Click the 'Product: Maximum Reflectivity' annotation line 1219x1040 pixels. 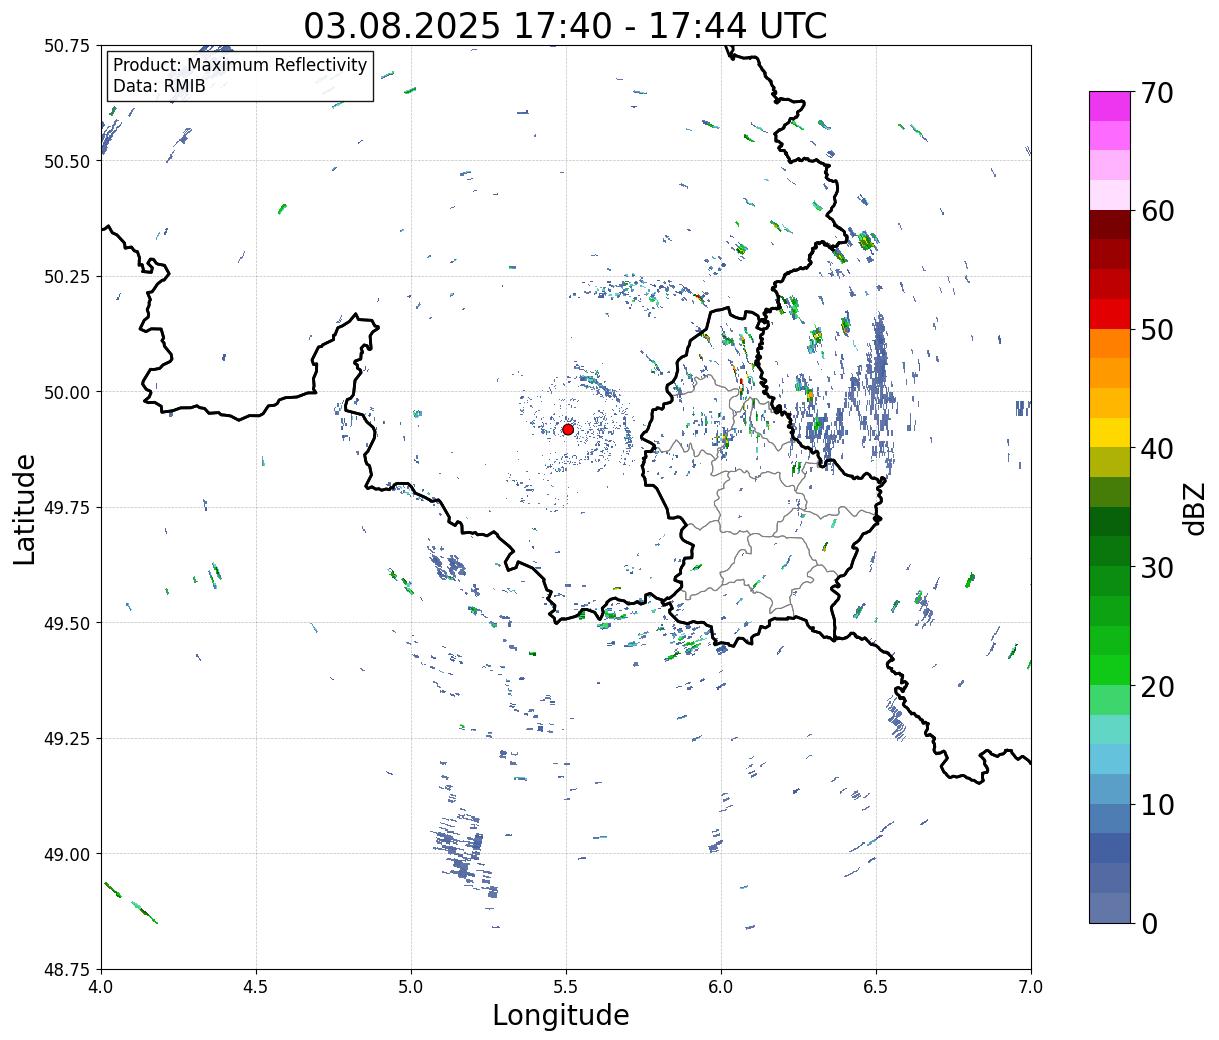point(240,65)
